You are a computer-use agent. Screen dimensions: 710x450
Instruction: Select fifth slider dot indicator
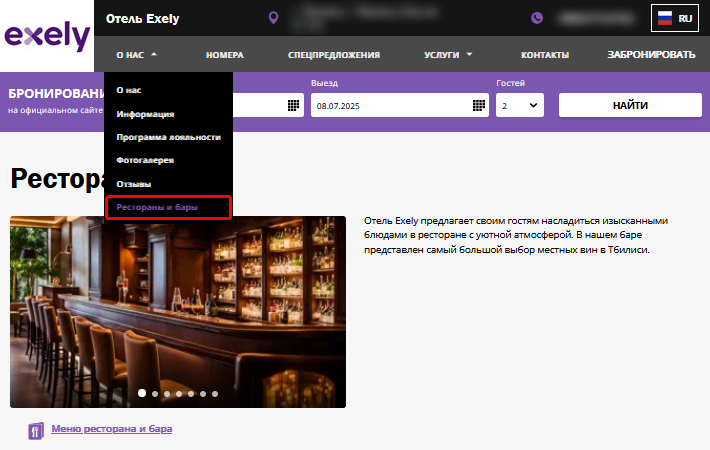(191, 394)
